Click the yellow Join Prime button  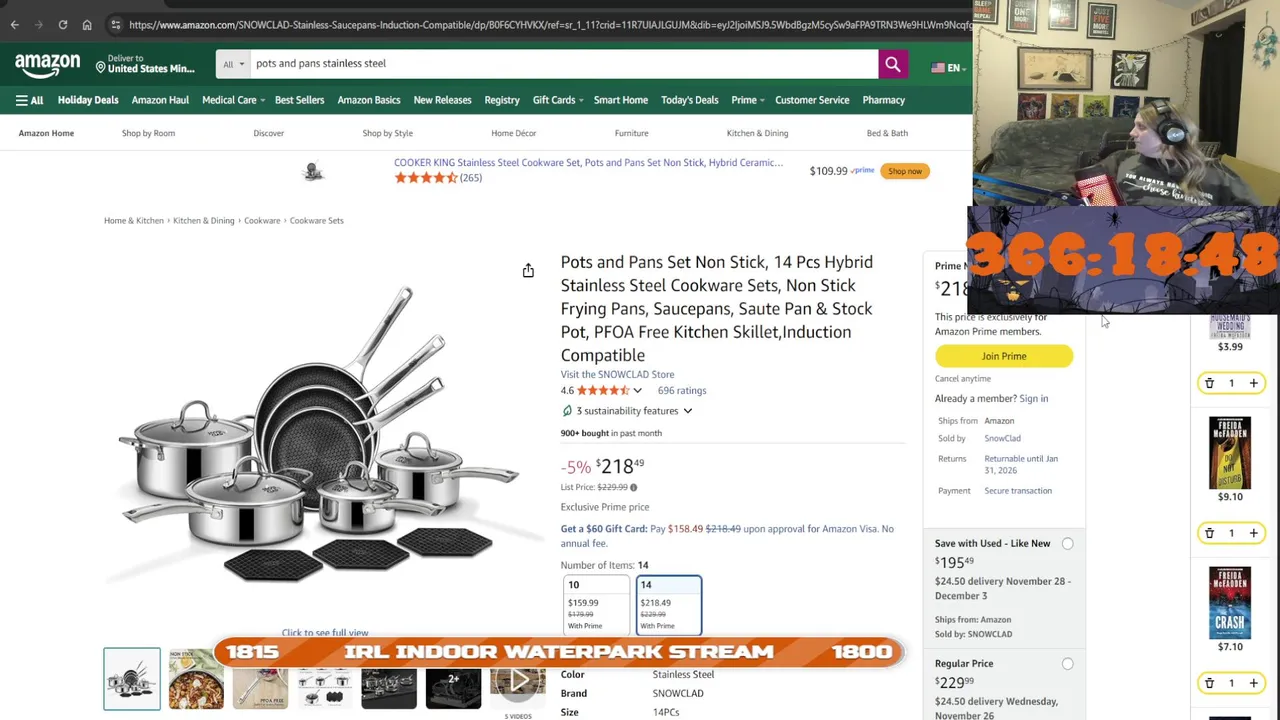(x=1003, y=356)
